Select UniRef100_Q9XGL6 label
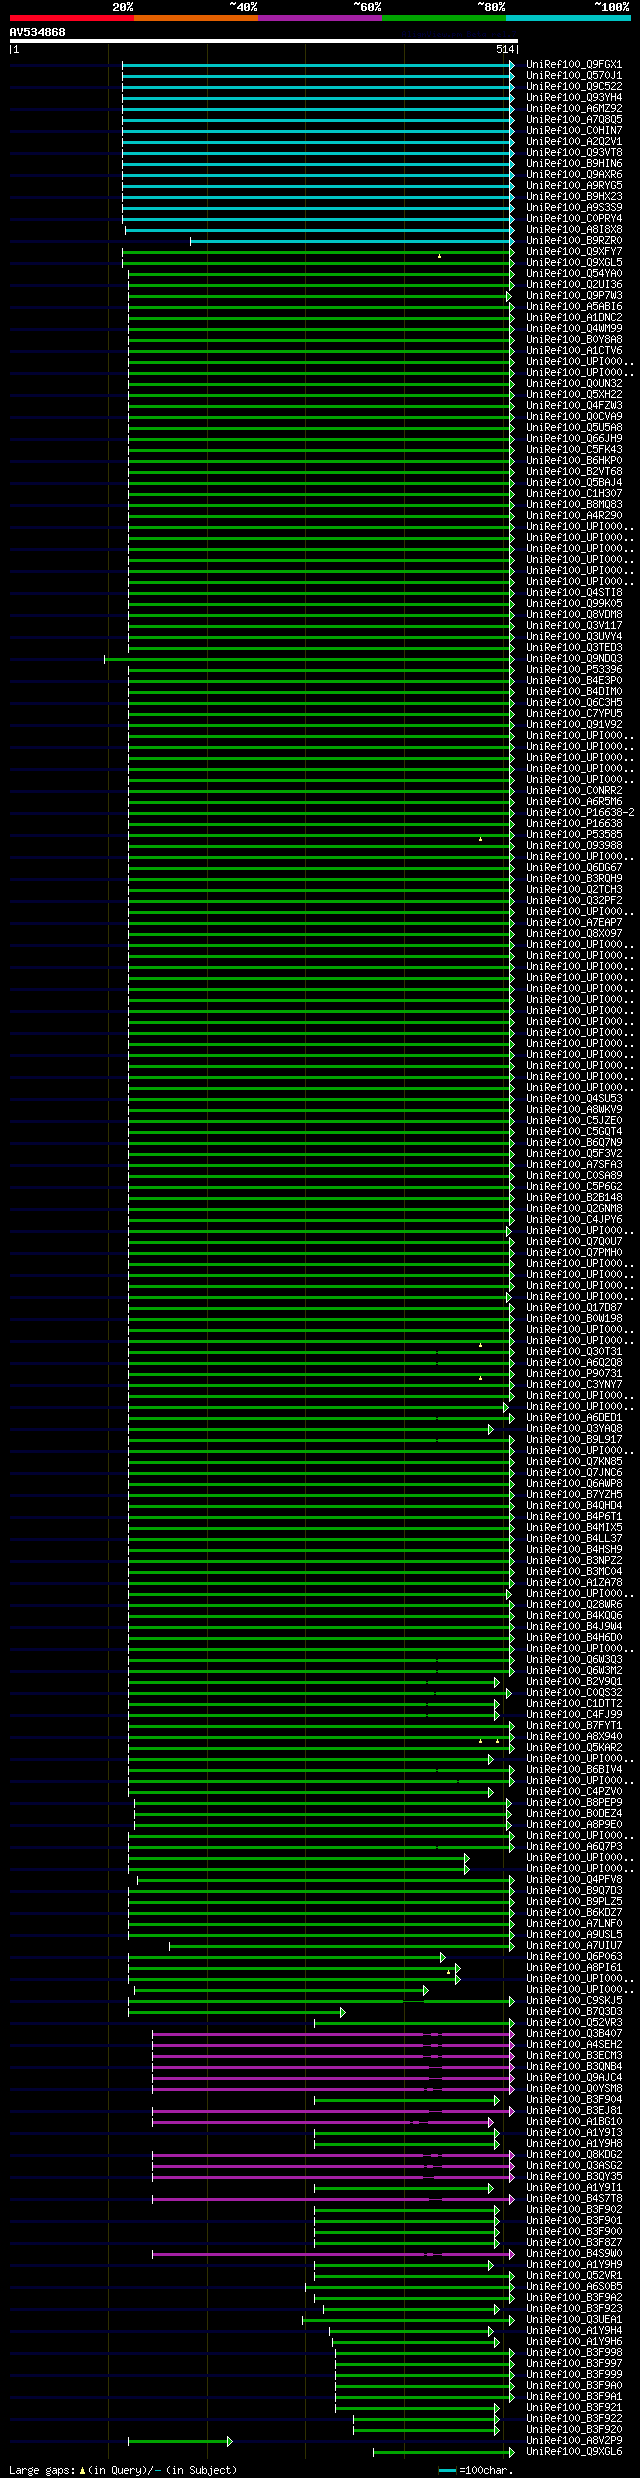The image size is (640, 2478). [574, 2452]
